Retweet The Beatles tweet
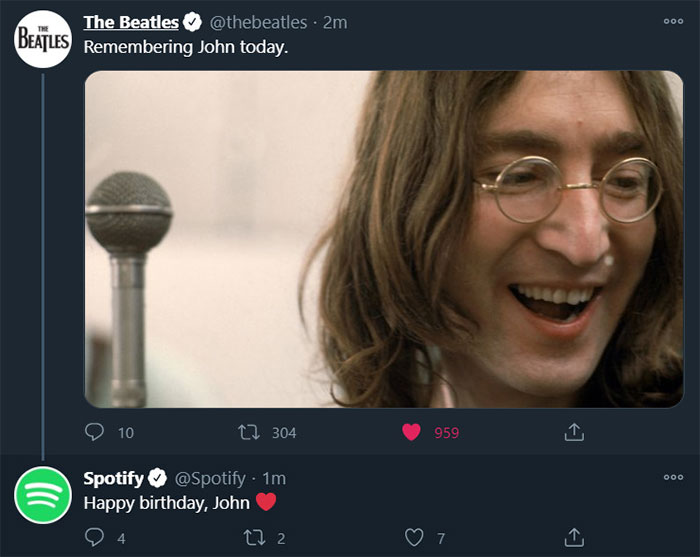700x557 pixels. point(245,432)
